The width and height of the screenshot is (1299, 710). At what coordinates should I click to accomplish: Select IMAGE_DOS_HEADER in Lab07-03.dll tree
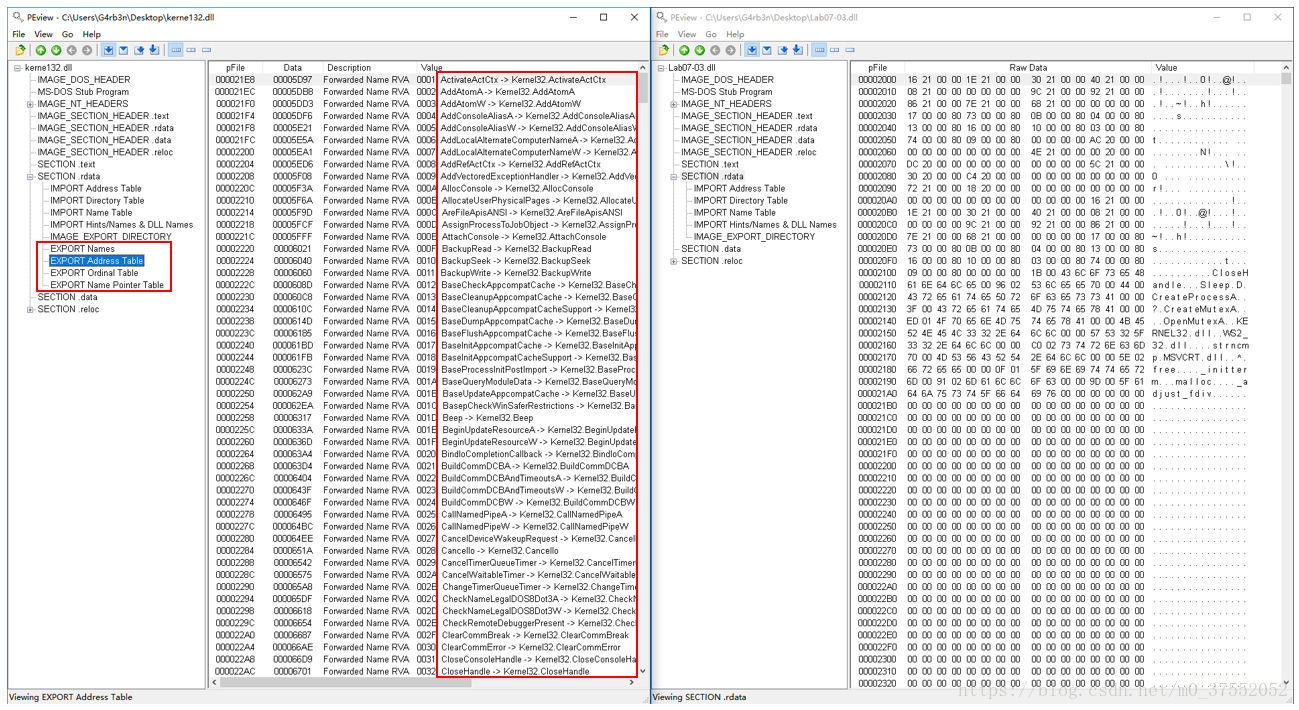[x=727, y=80]
